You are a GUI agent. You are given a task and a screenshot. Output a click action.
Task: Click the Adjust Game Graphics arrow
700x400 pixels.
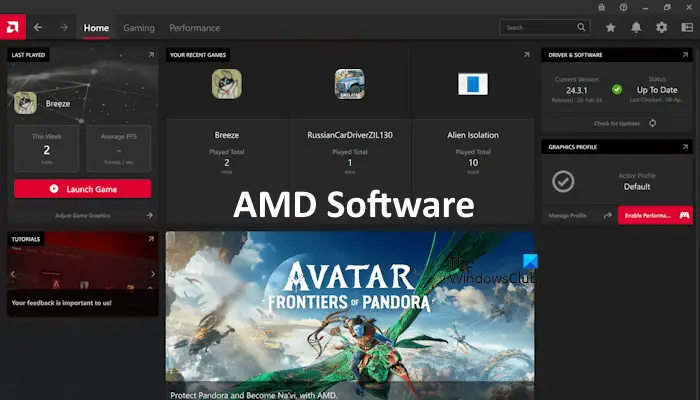(x=150, y=215)
